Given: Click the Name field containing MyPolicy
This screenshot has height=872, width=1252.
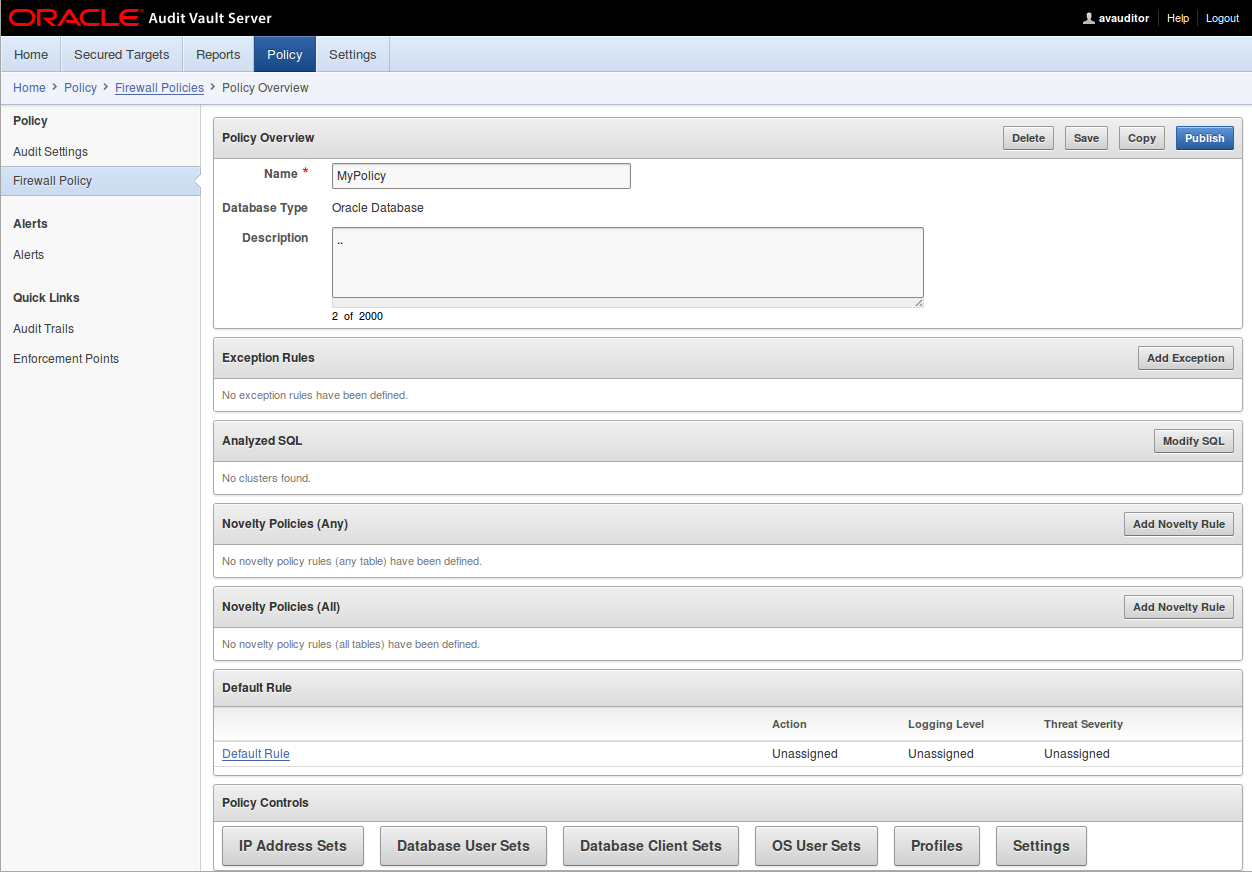Looking at the screenshot, I should (x=481, y=176).
